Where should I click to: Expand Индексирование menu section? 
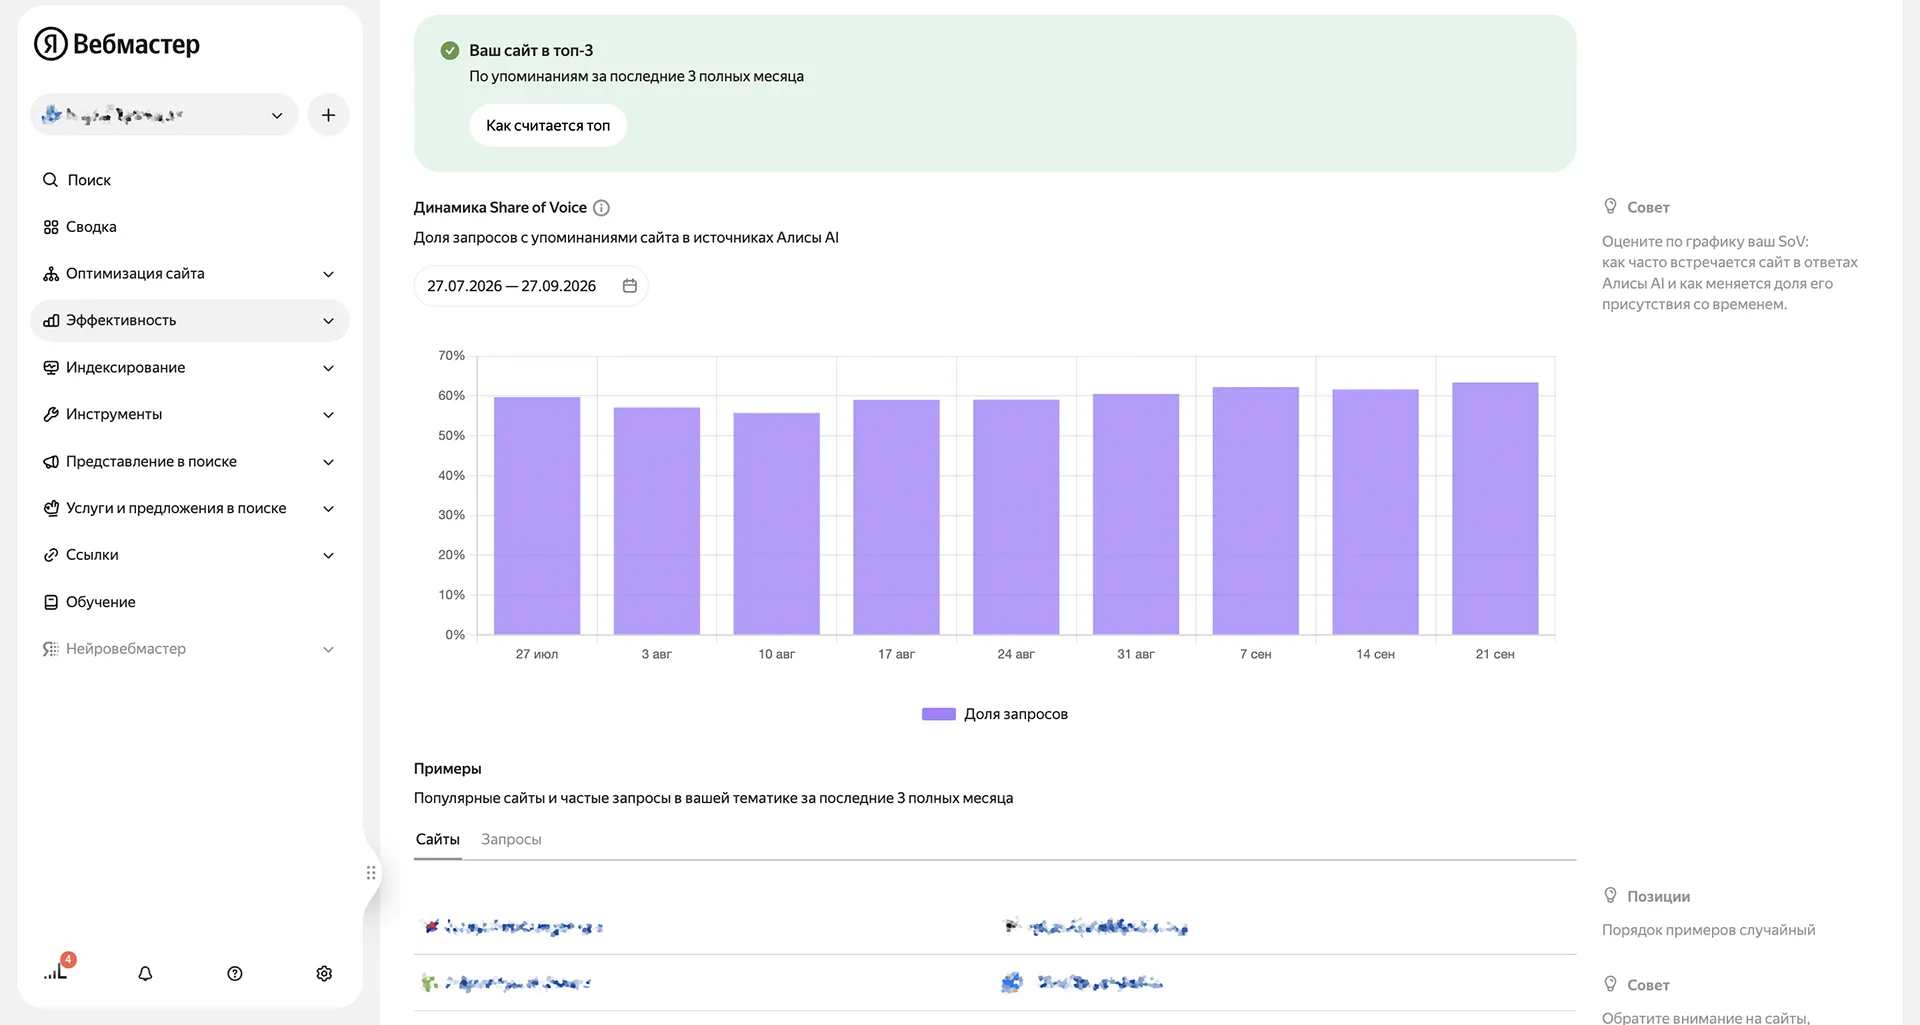(190, 368)
